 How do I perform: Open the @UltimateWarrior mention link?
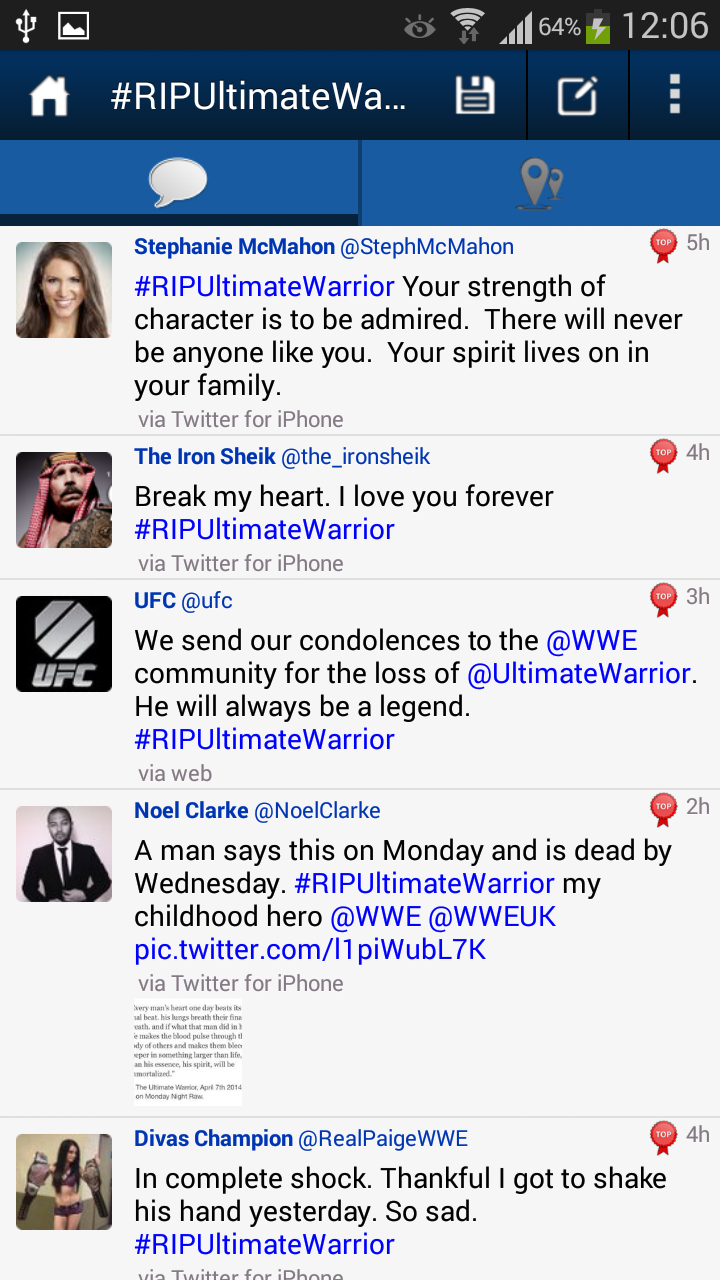point(579,673)
